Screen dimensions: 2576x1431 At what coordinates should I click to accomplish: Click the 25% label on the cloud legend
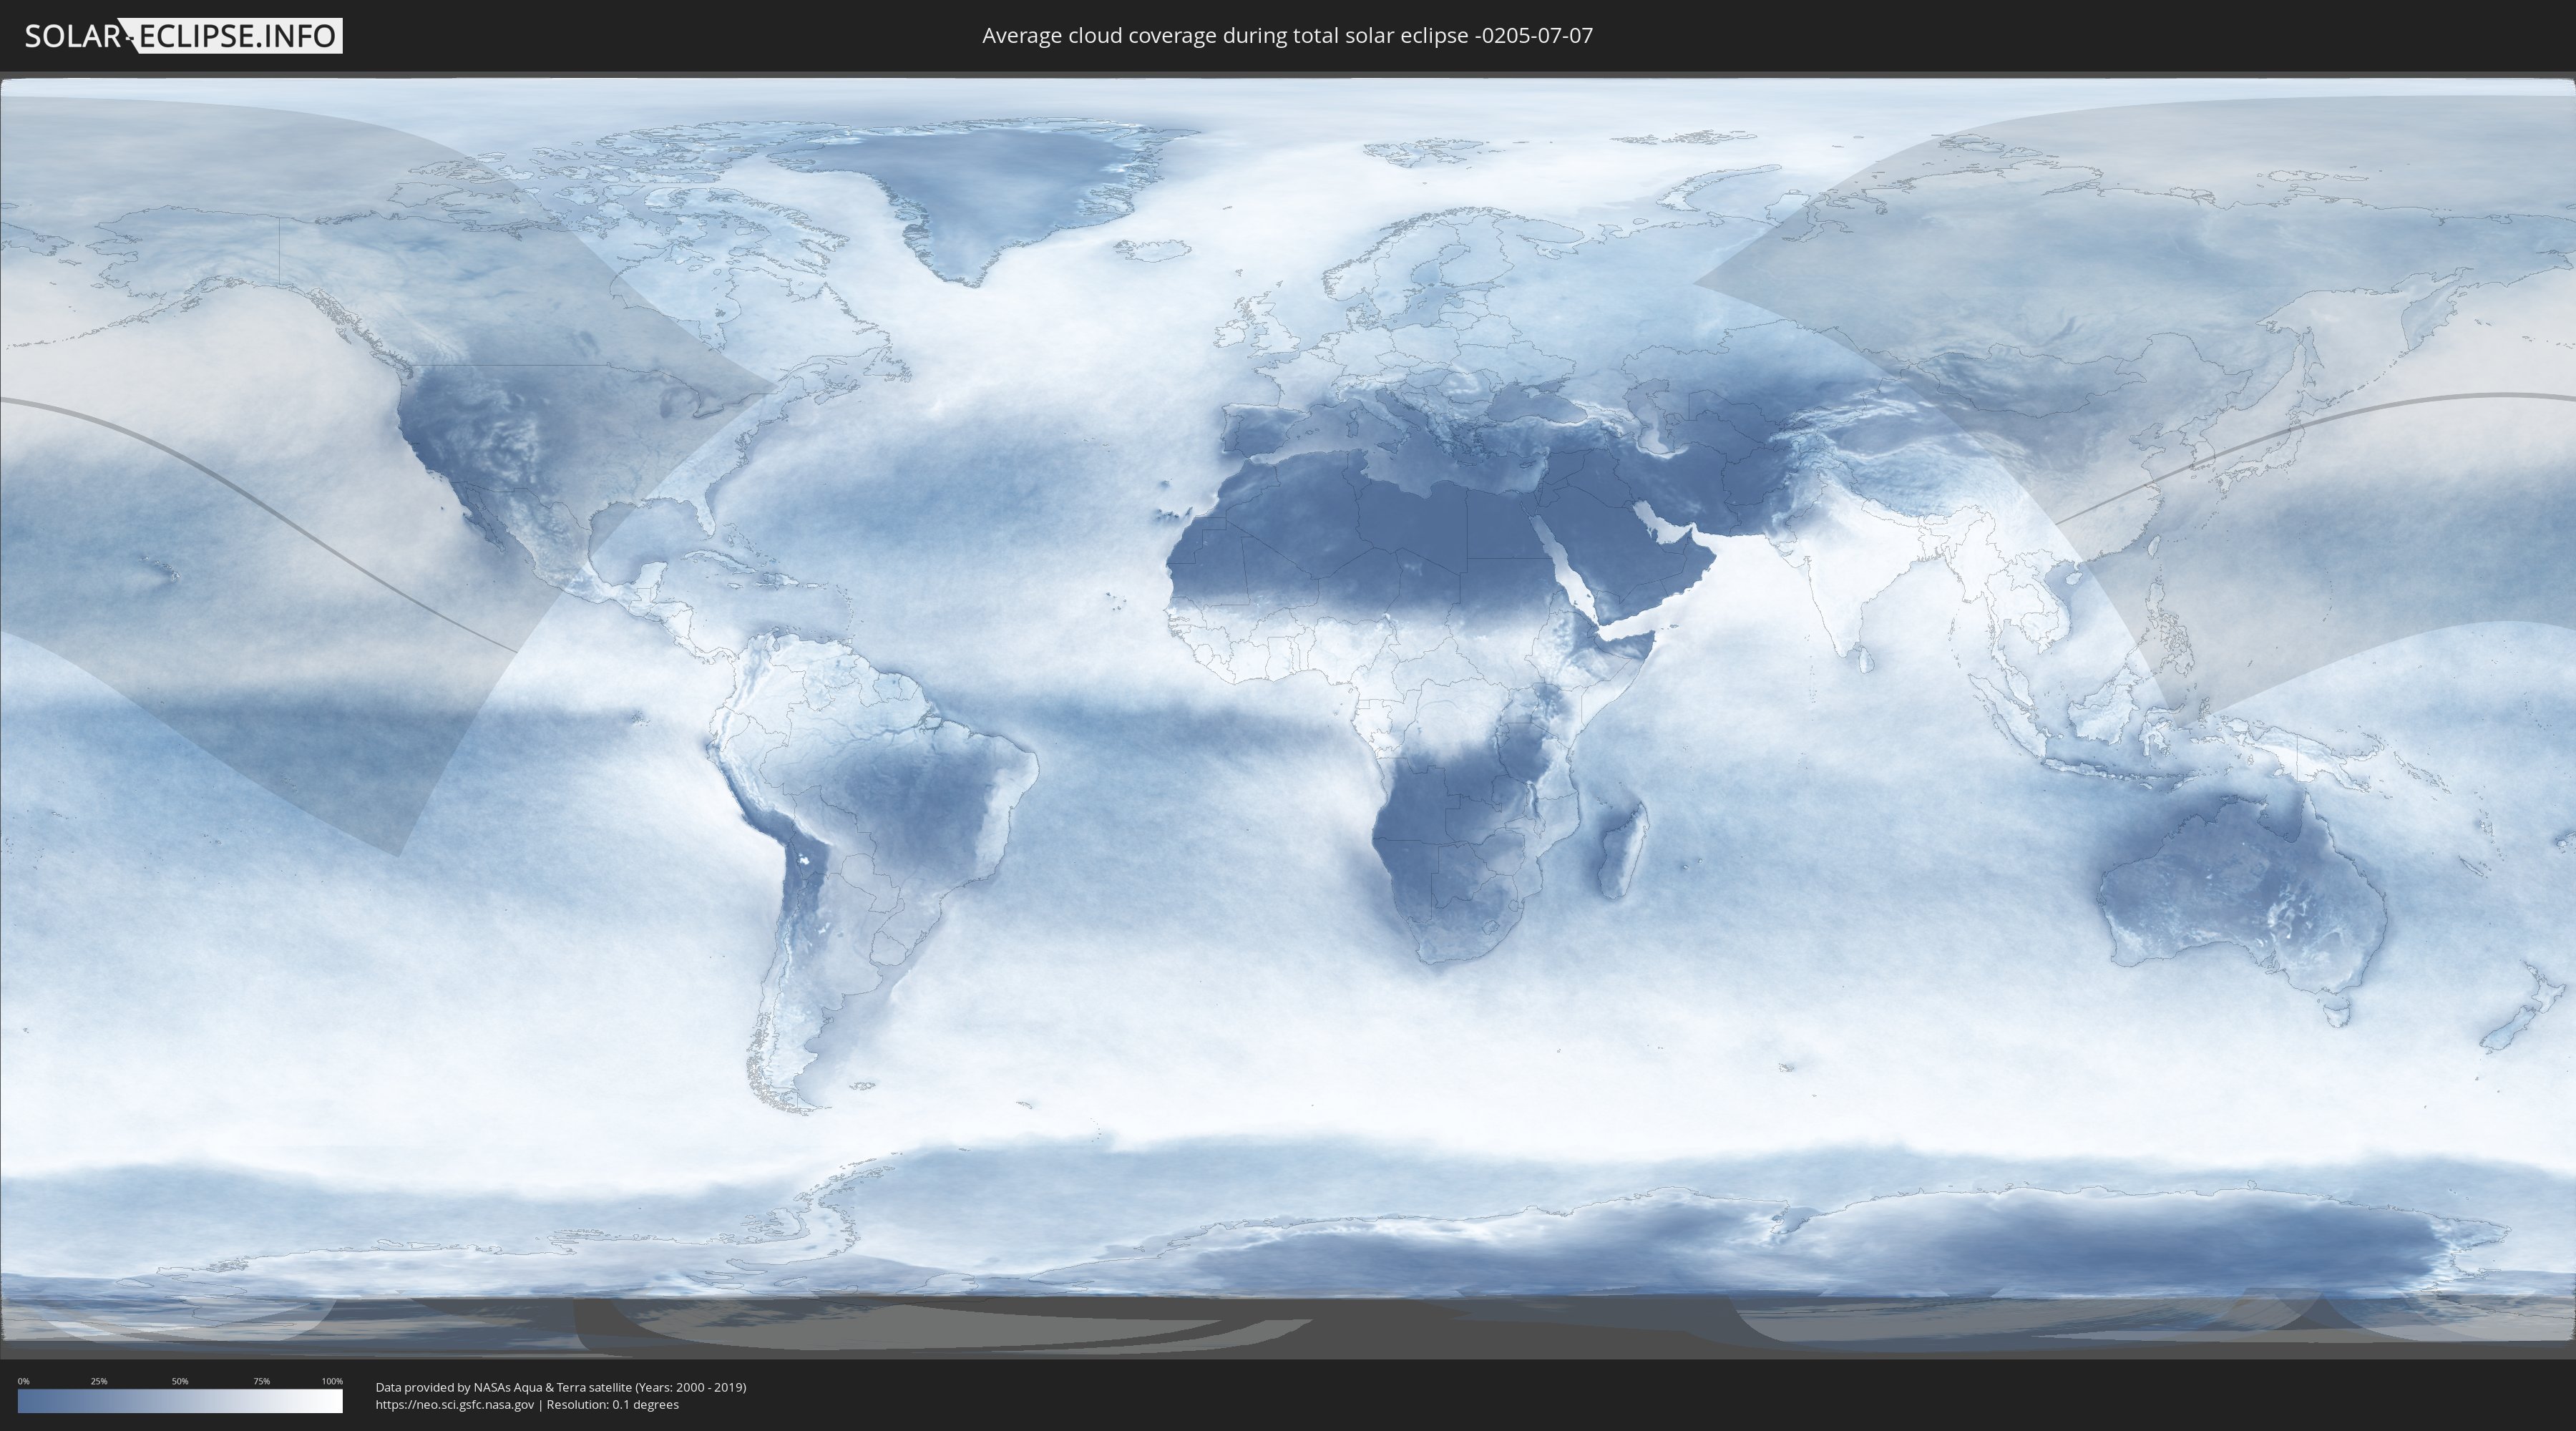[x=99, y=1381]
